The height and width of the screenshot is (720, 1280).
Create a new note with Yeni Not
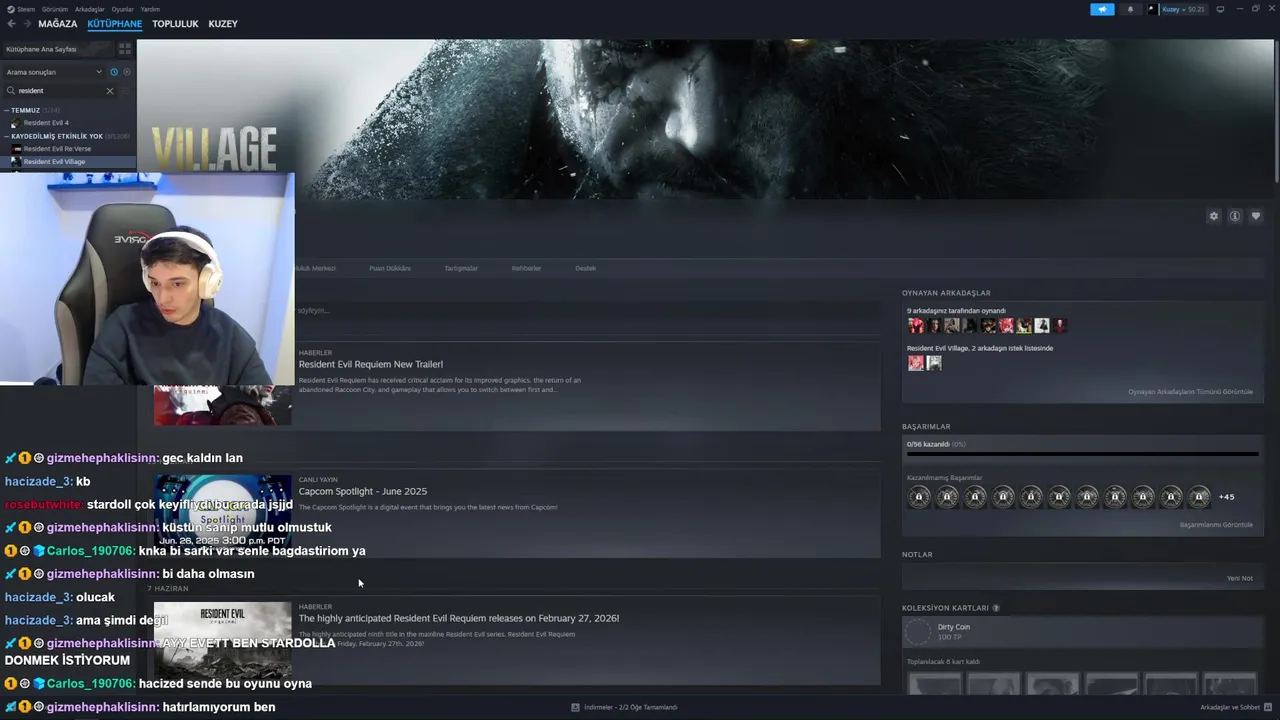pos(1240,578)
